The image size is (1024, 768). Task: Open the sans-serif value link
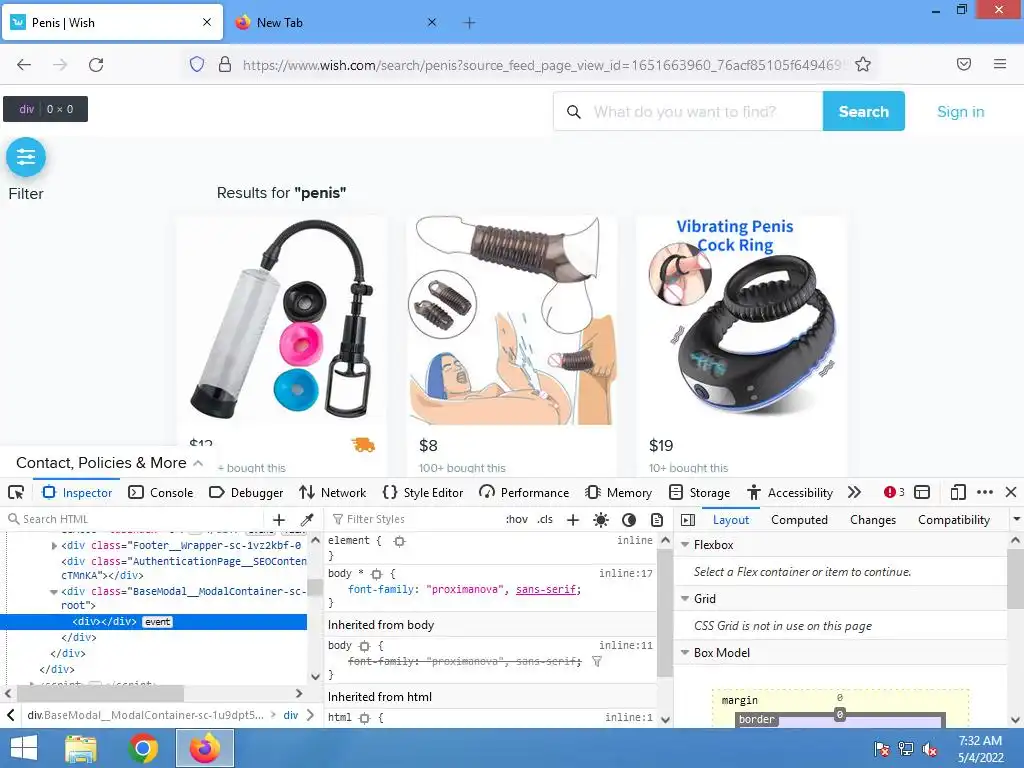[x=546, y=589]
